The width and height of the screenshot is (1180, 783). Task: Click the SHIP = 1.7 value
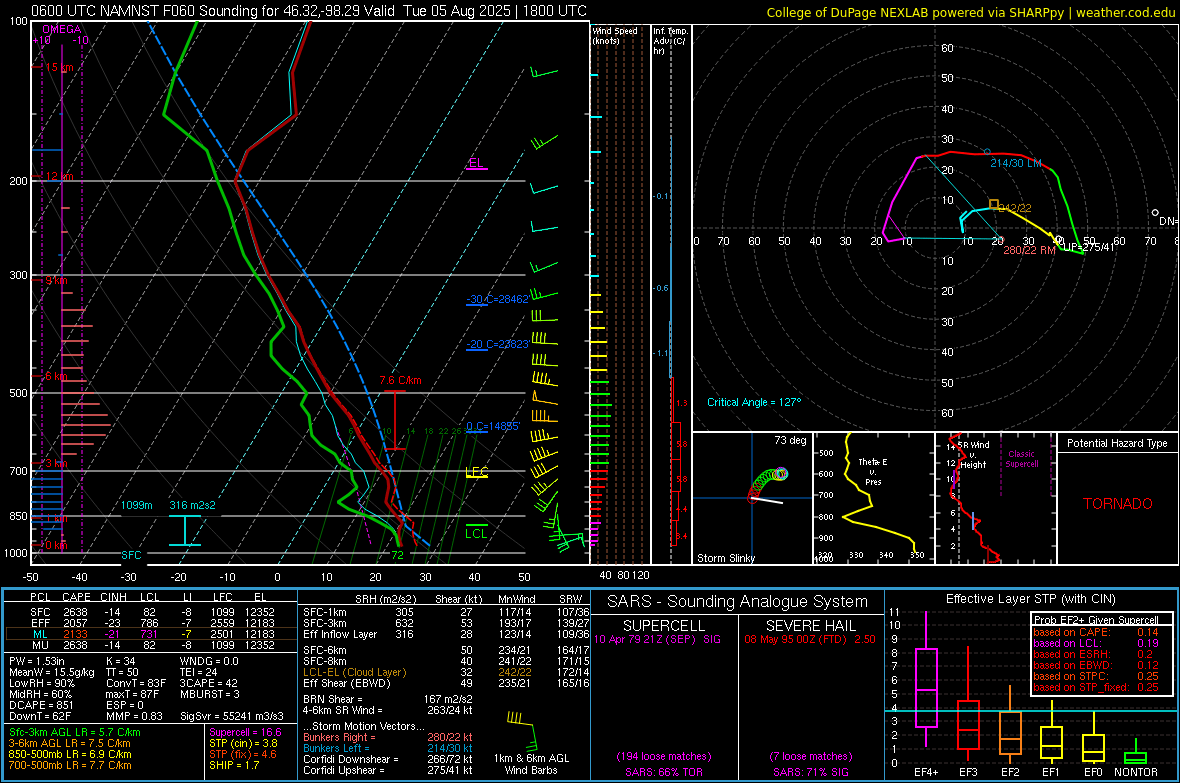(234, 765)
